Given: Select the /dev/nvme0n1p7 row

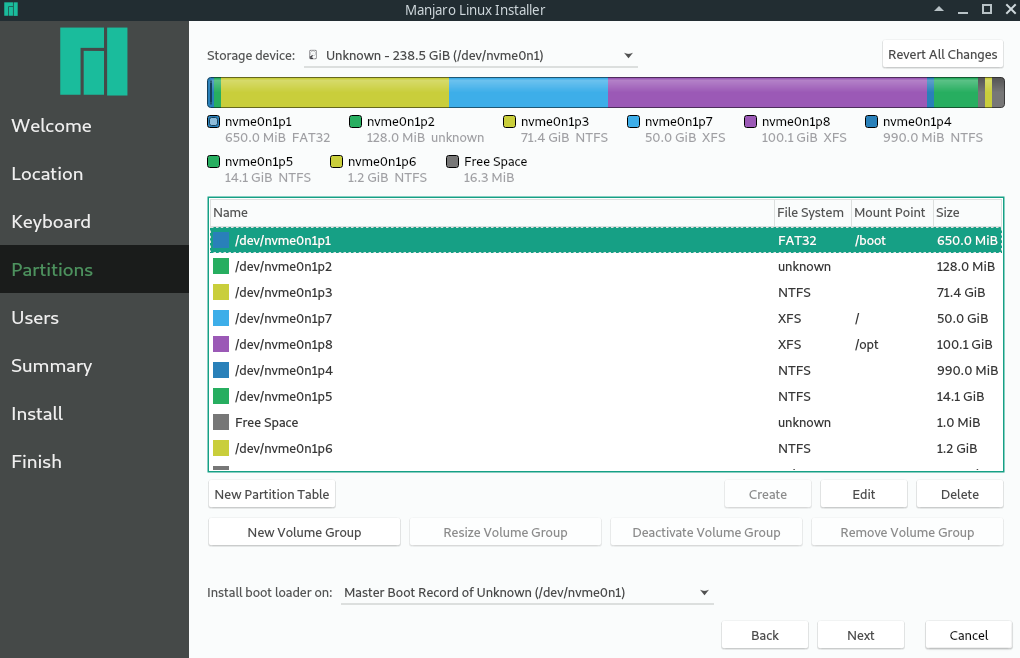Looking at the screenshot, I should click(606, 319).
